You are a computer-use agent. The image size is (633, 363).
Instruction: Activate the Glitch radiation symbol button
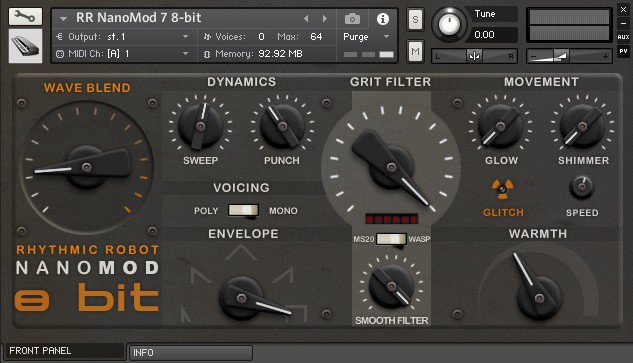click(502, 189)
